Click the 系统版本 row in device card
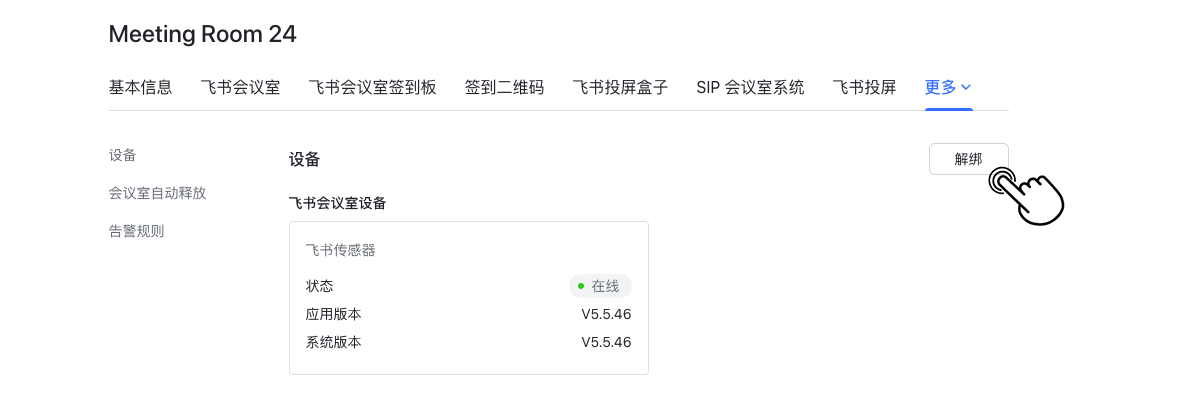 [468, 342]
